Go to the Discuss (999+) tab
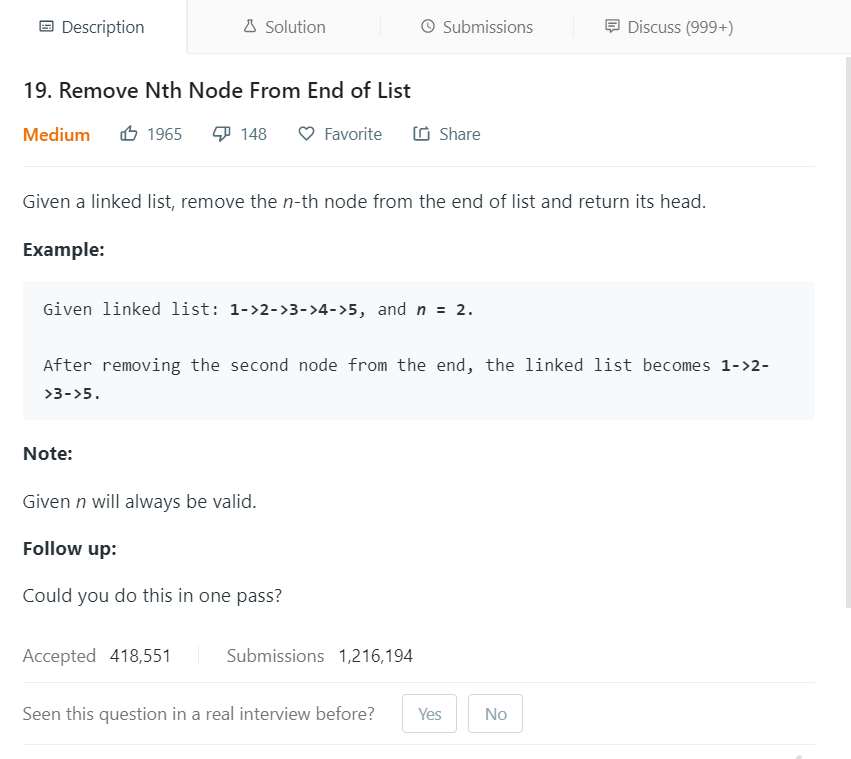 tap(680, 27)
